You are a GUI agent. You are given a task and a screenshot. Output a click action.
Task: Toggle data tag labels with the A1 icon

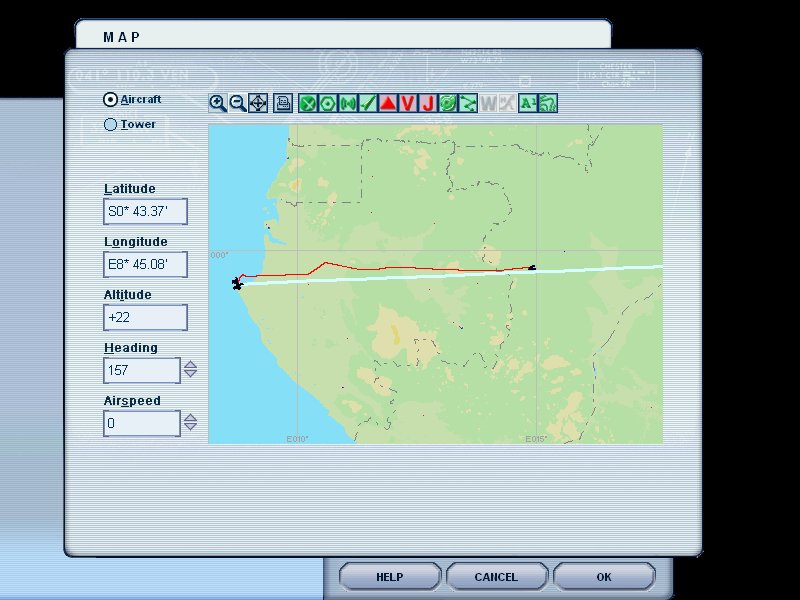[x=528, y=104]
